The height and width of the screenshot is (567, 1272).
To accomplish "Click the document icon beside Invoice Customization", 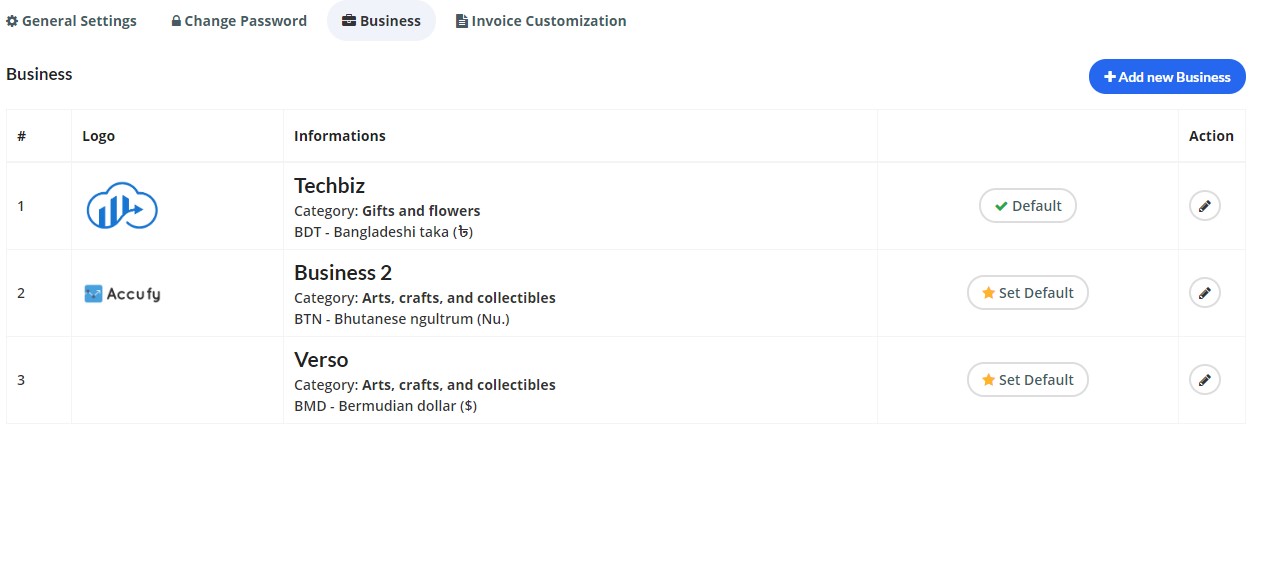I will point(462,21).
